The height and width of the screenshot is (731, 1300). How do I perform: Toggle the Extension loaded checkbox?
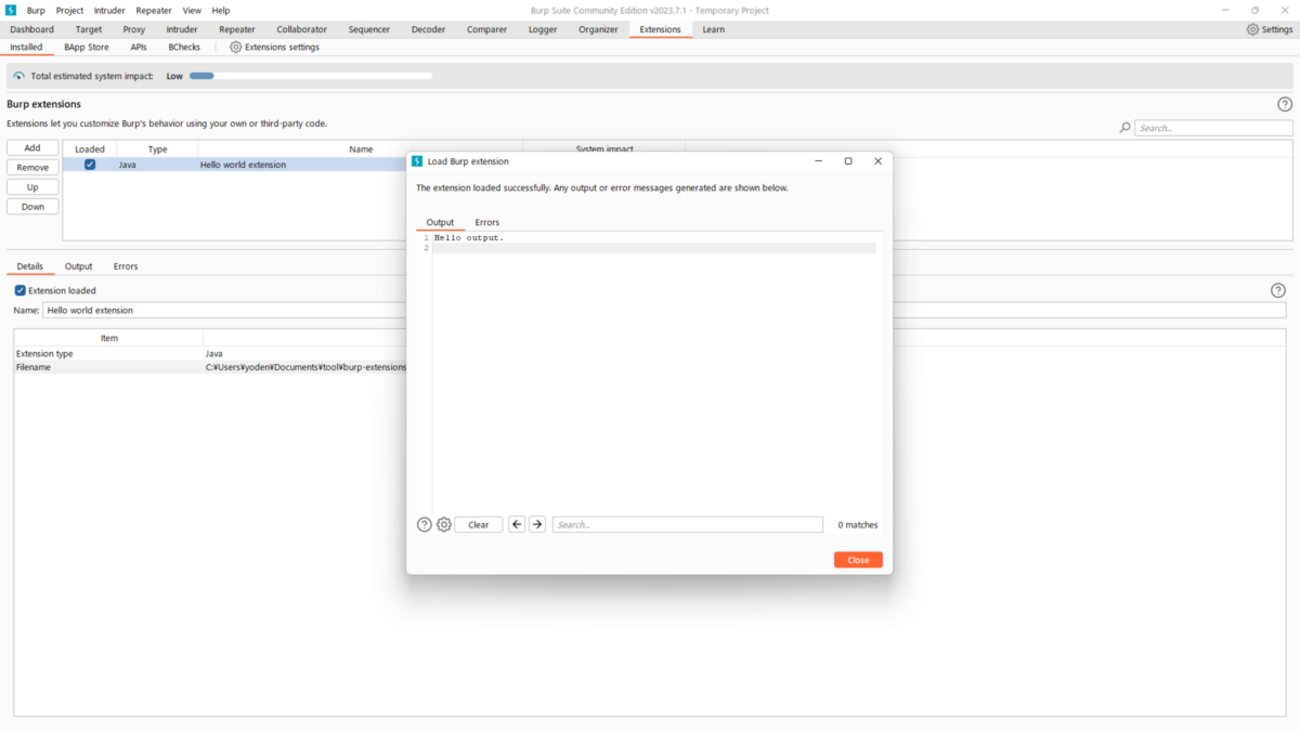point(20,291)
